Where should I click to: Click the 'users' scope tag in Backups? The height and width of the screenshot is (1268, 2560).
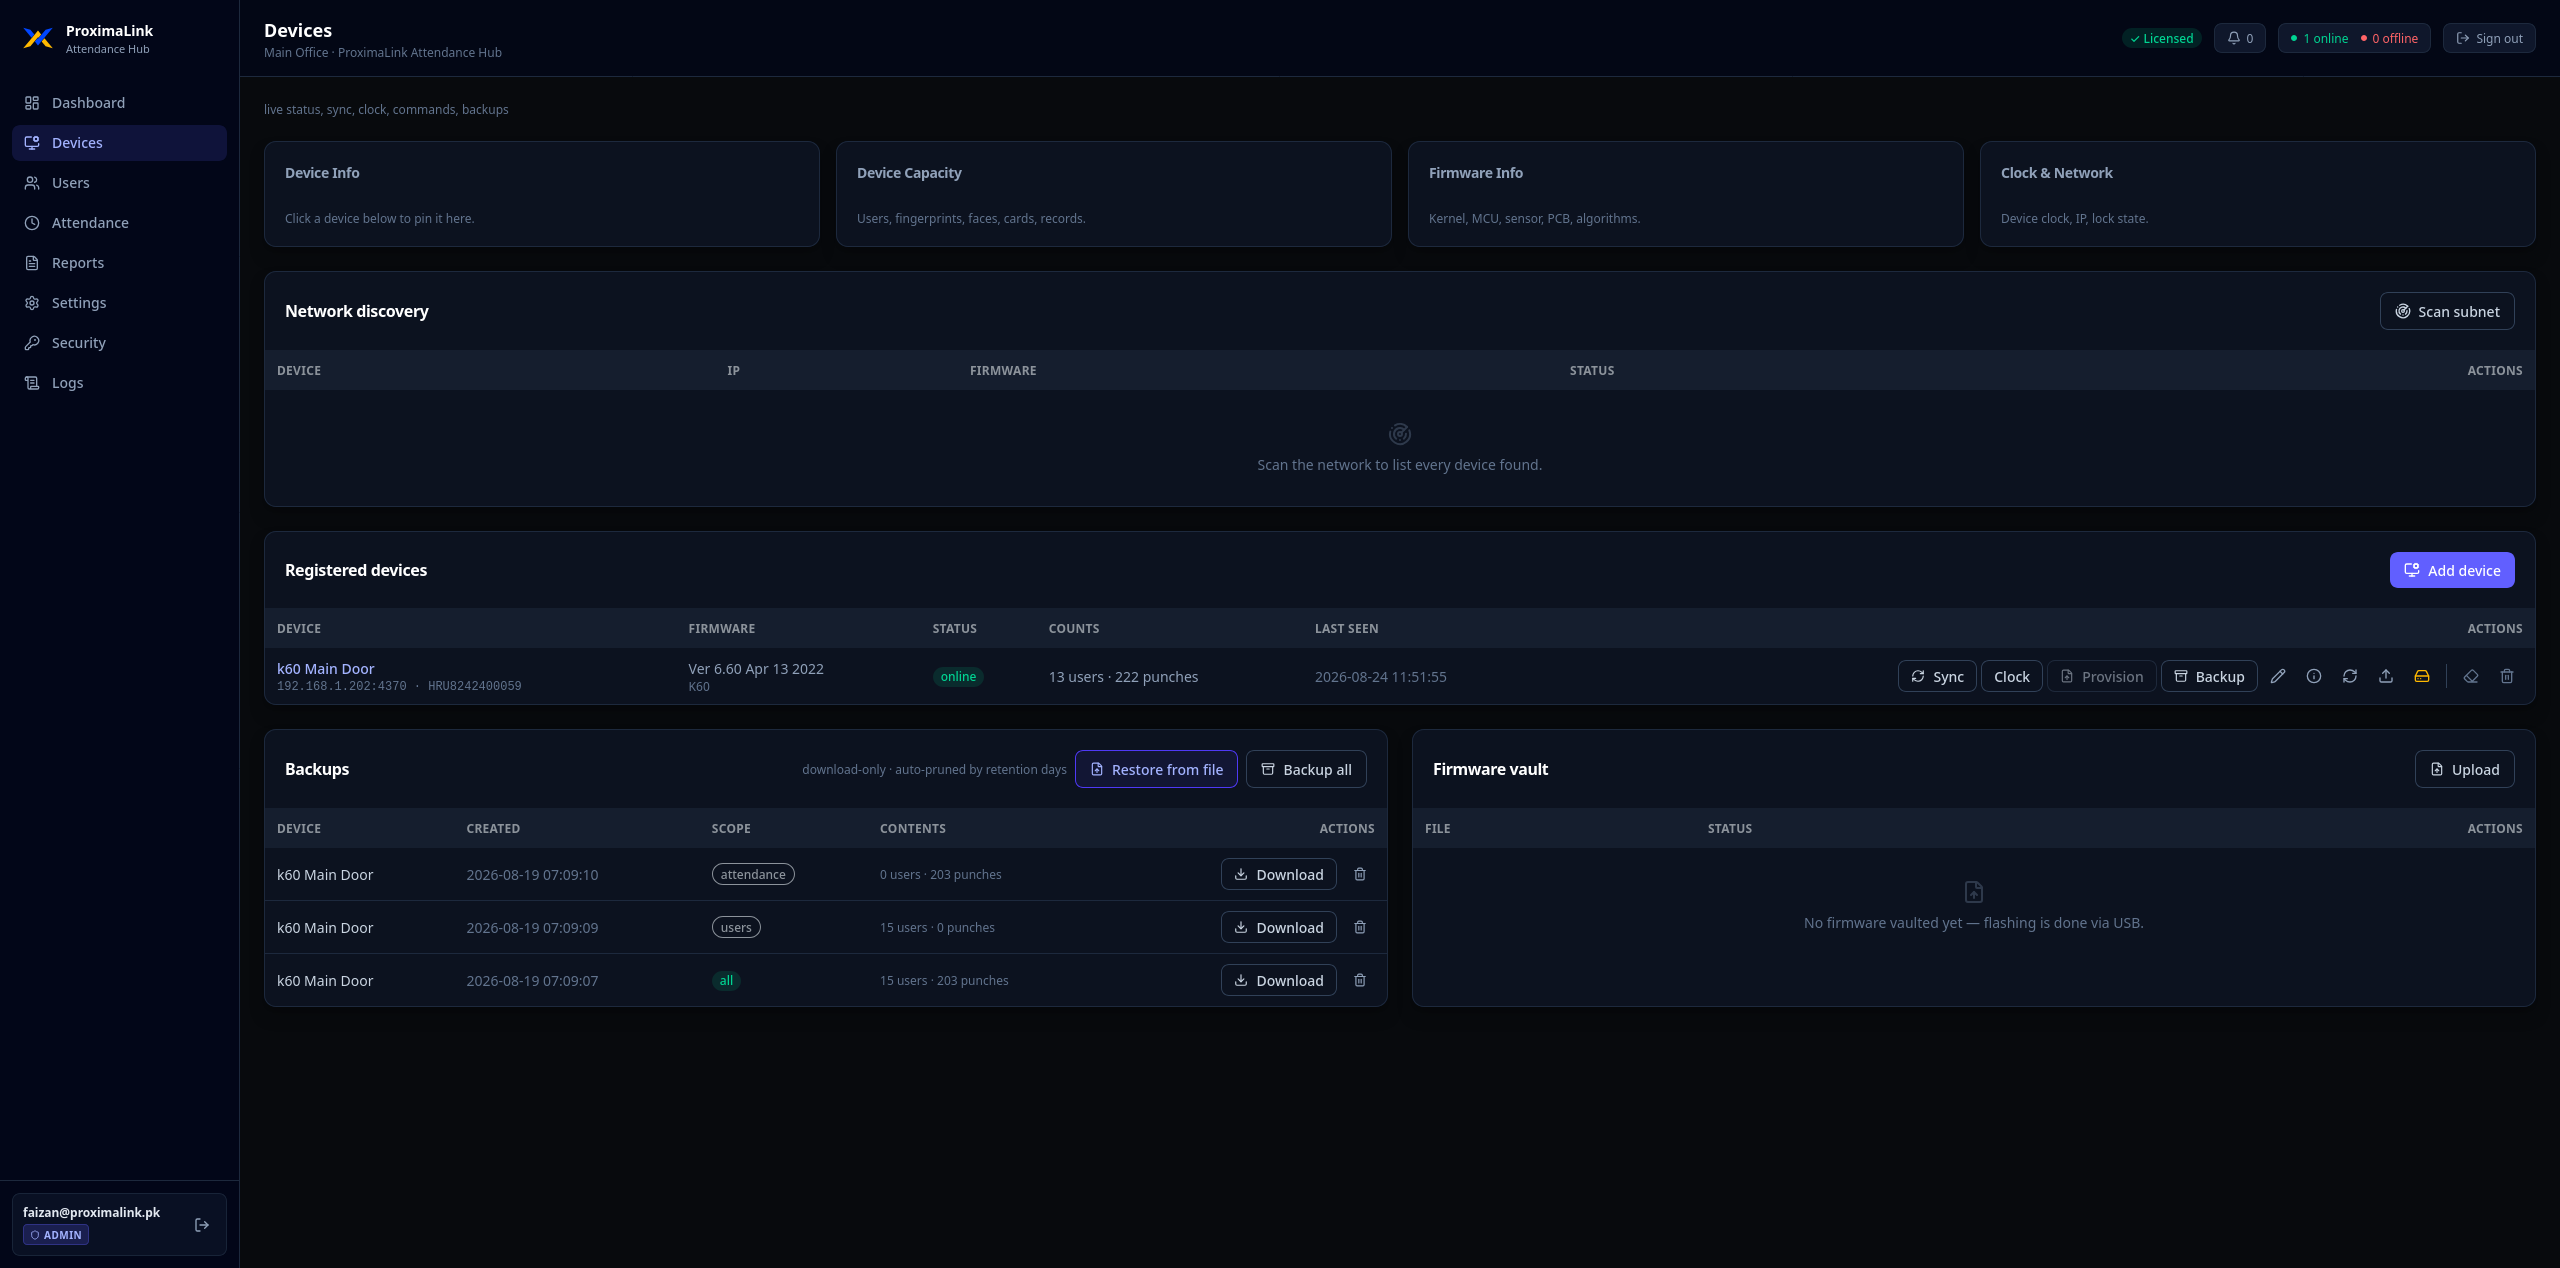pyautogui.click(x=736, y=927)
